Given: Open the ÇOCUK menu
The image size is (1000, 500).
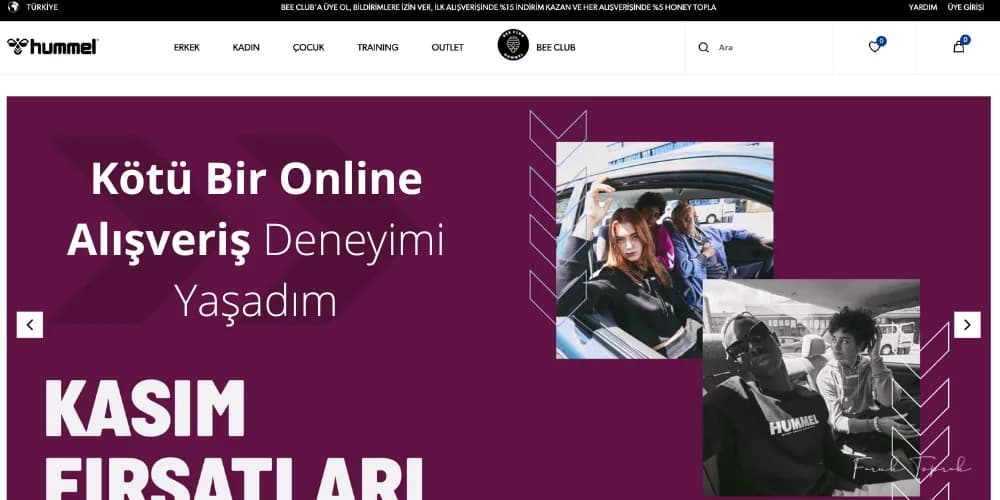Looking at the screenshot, I should 309,47.
